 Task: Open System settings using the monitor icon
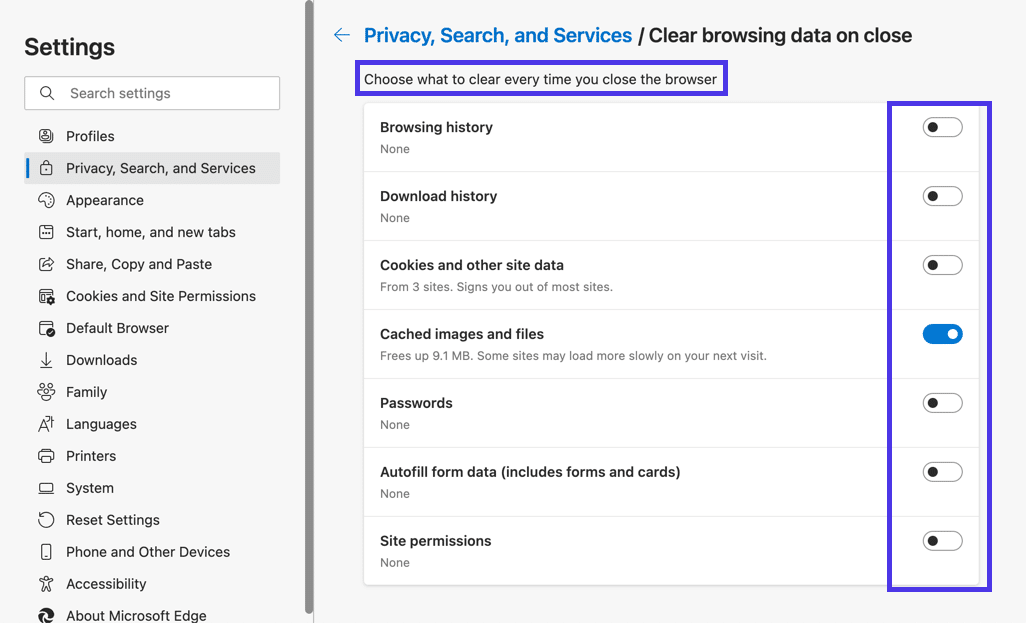click(44, 488)
